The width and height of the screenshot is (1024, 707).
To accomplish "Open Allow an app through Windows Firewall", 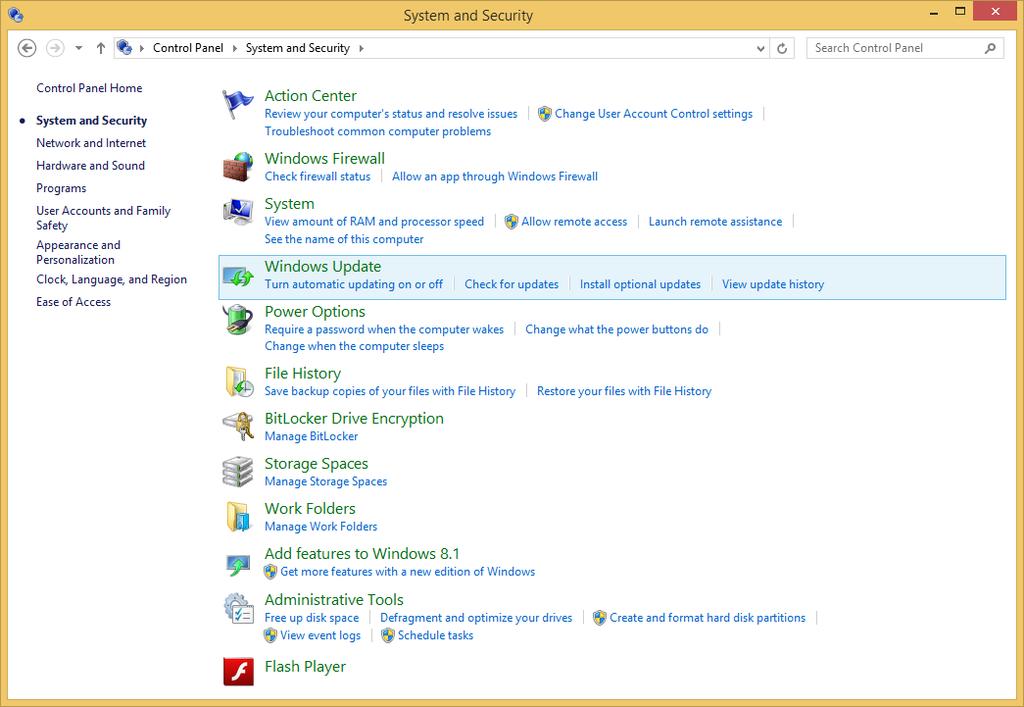I will [x=494, y=176].
